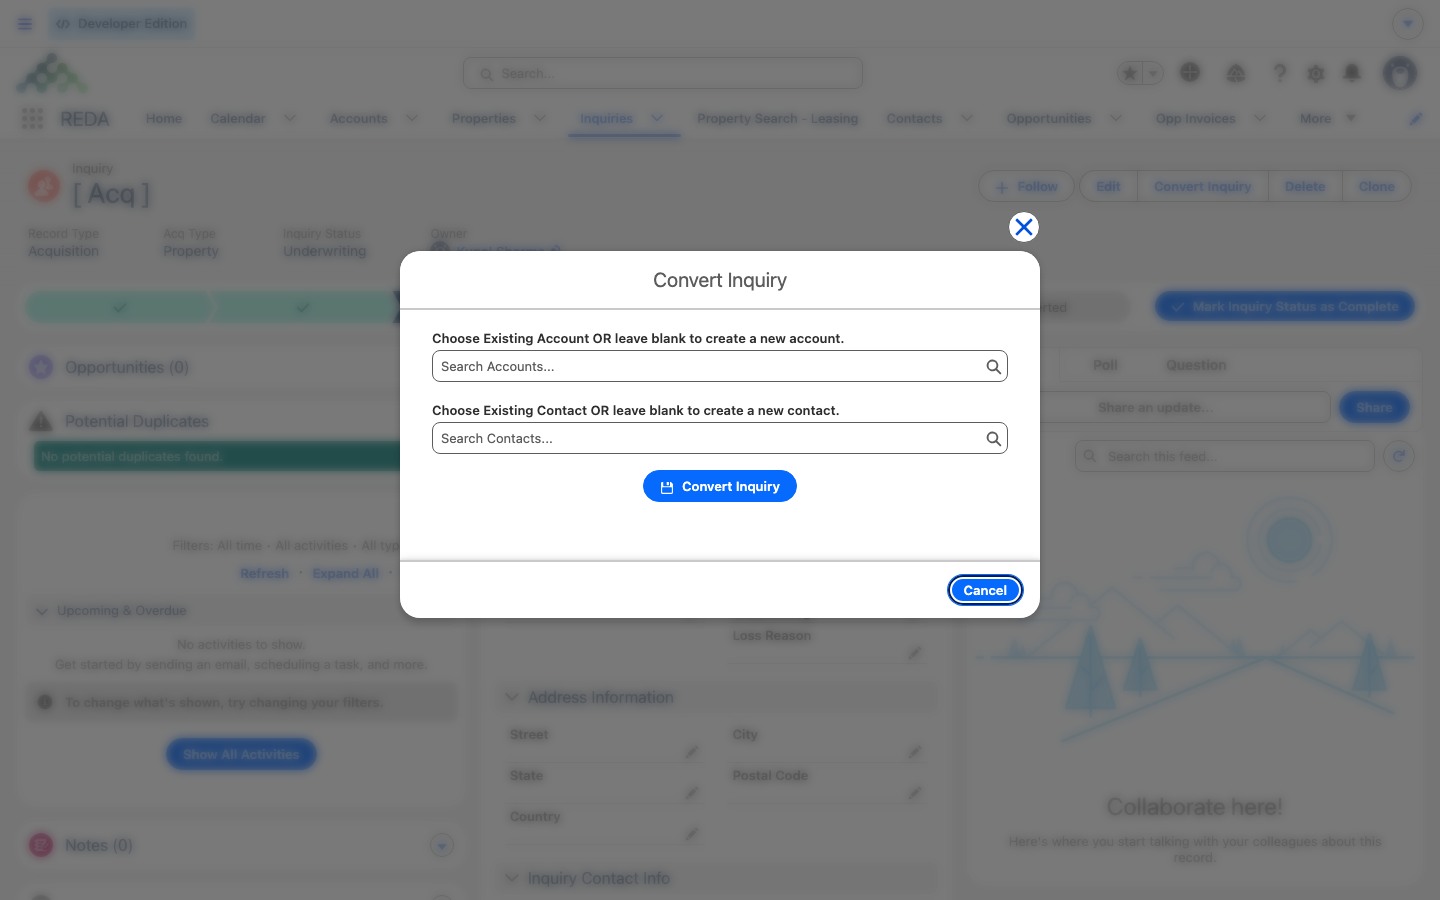Click the Share button in the feed

pos(1374,407)
